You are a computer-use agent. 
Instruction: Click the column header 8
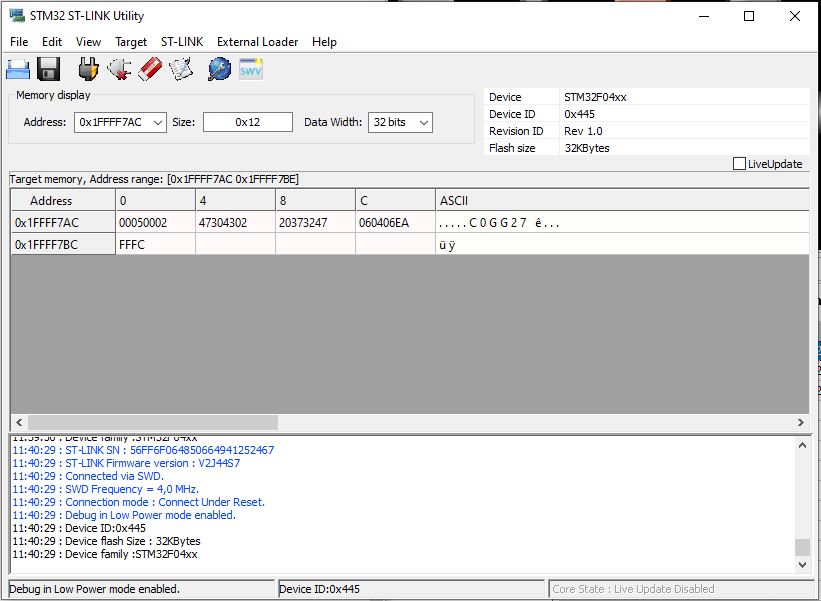point(315,201)
